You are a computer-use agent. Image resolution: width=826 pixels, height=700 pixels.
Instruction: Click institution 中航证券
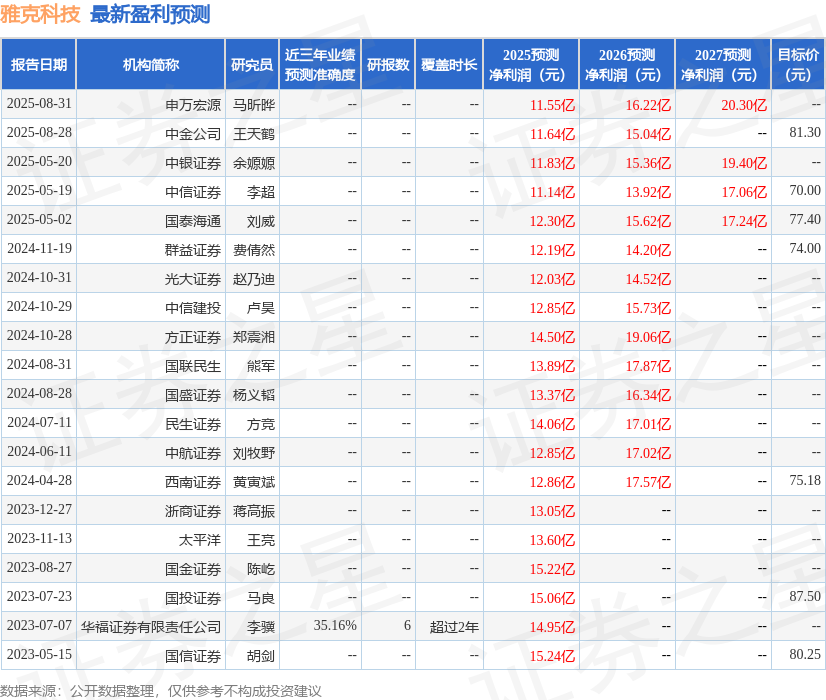(193, 452)
